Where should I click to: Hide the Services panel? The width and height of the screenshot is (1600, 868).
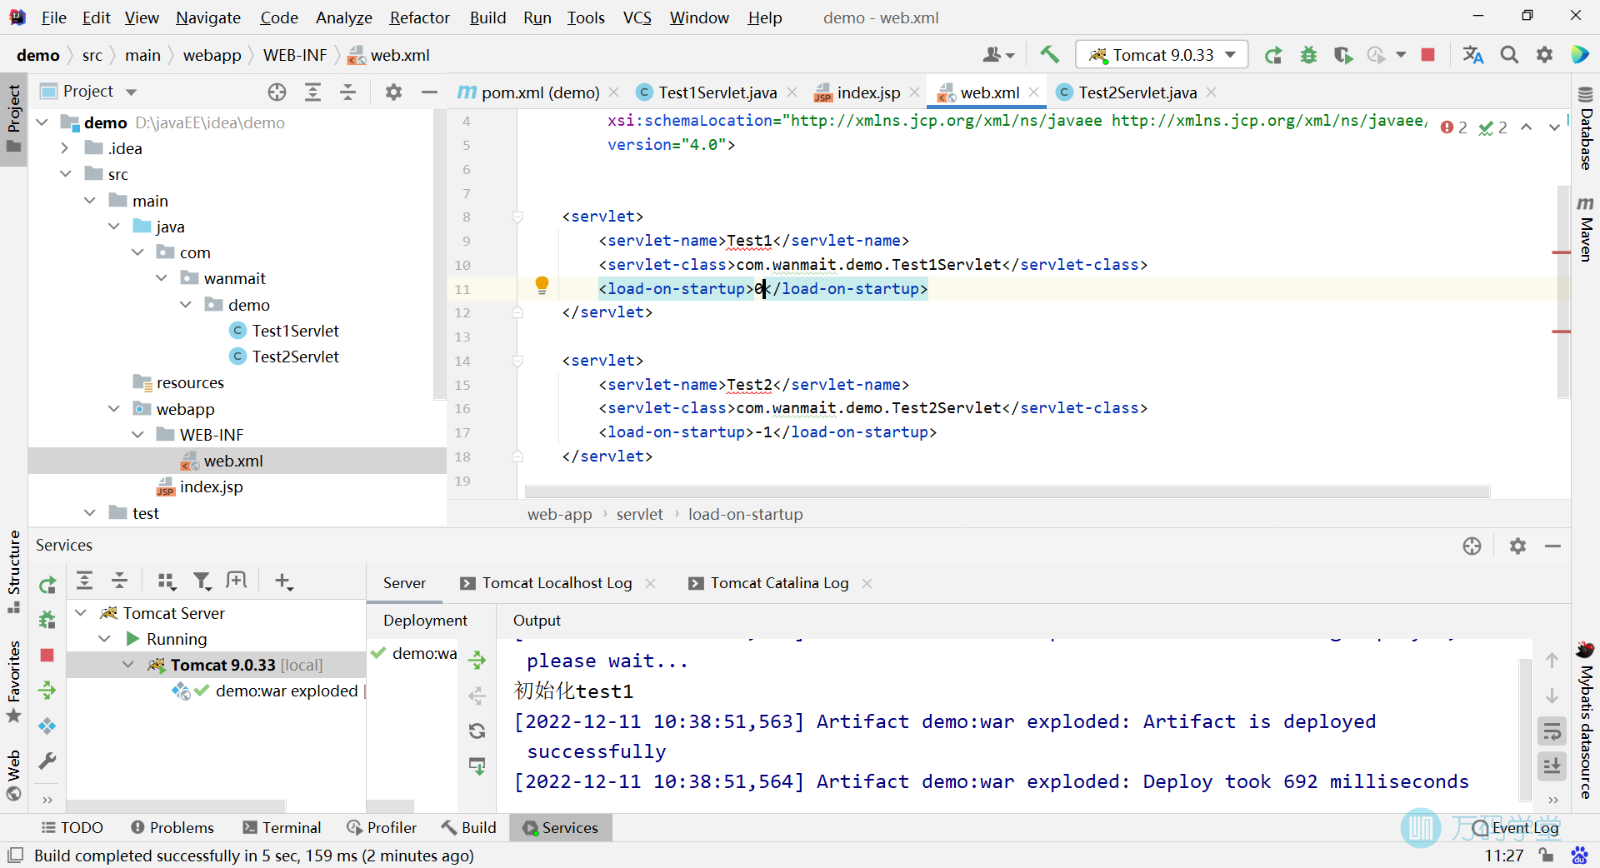point(1553,546)
